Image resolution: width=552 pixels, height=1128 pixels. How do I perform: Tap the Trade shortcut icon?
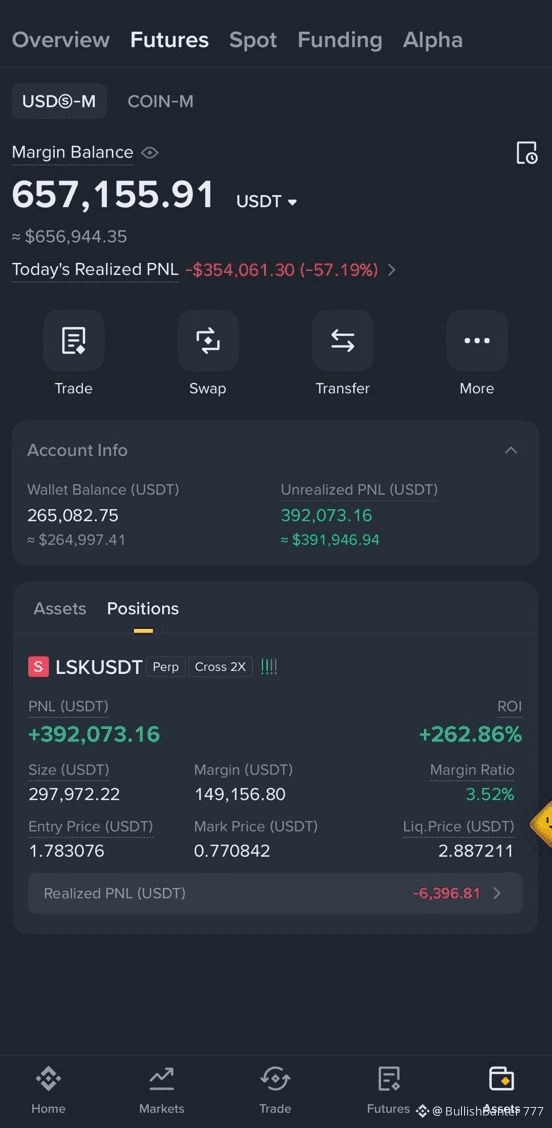click(x=73, y=340)
